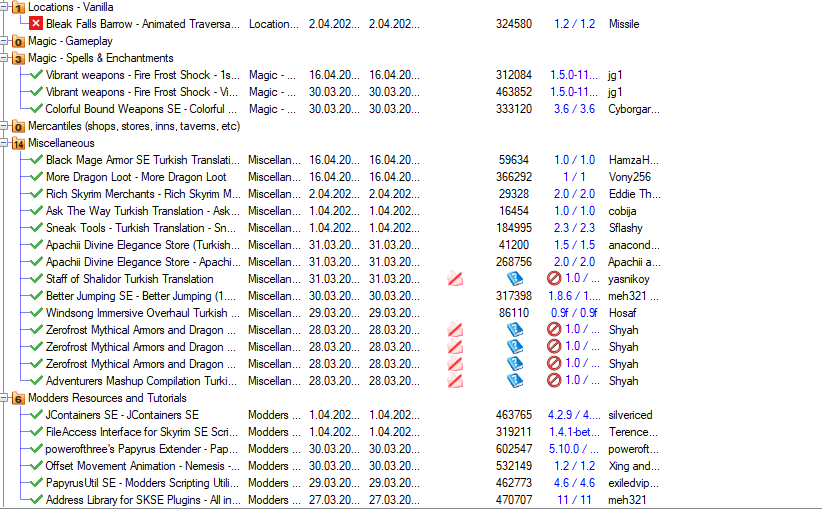
Task: Disable JContainers SE checkmark
Action: (36, 415)
